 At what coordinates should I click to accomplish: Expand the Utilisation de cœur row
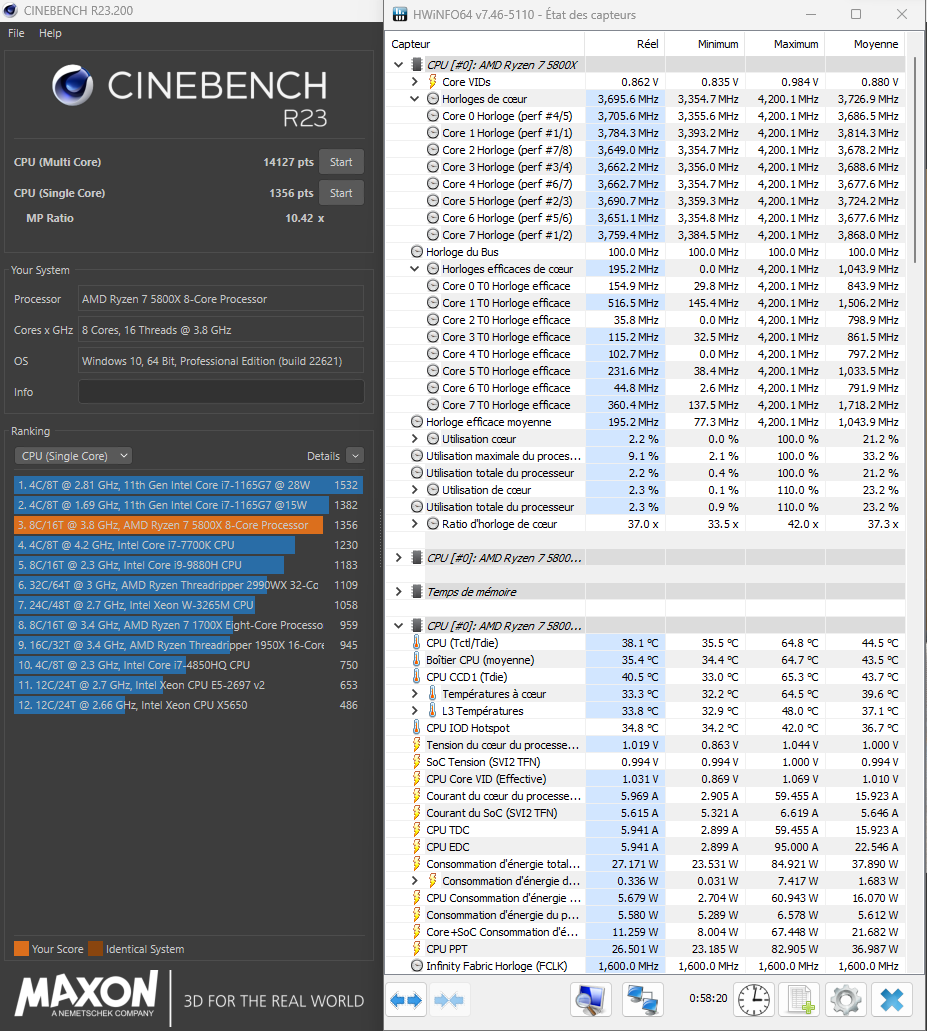click(414, 490)
